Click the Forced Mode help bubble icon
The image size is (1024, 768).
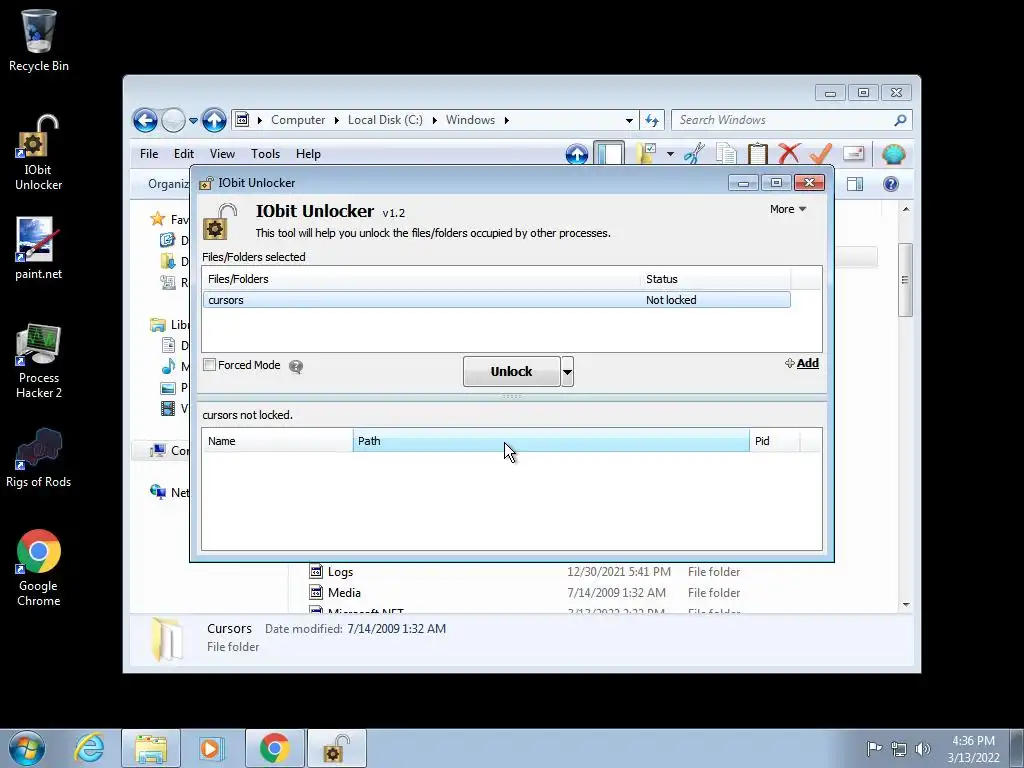pos(296,366)
